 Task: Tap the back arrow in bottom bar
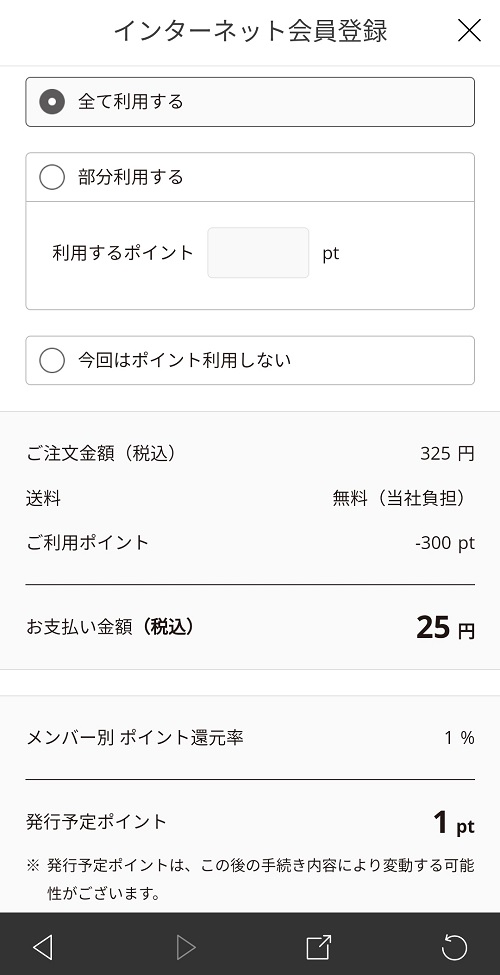click(x=42, y=948)
